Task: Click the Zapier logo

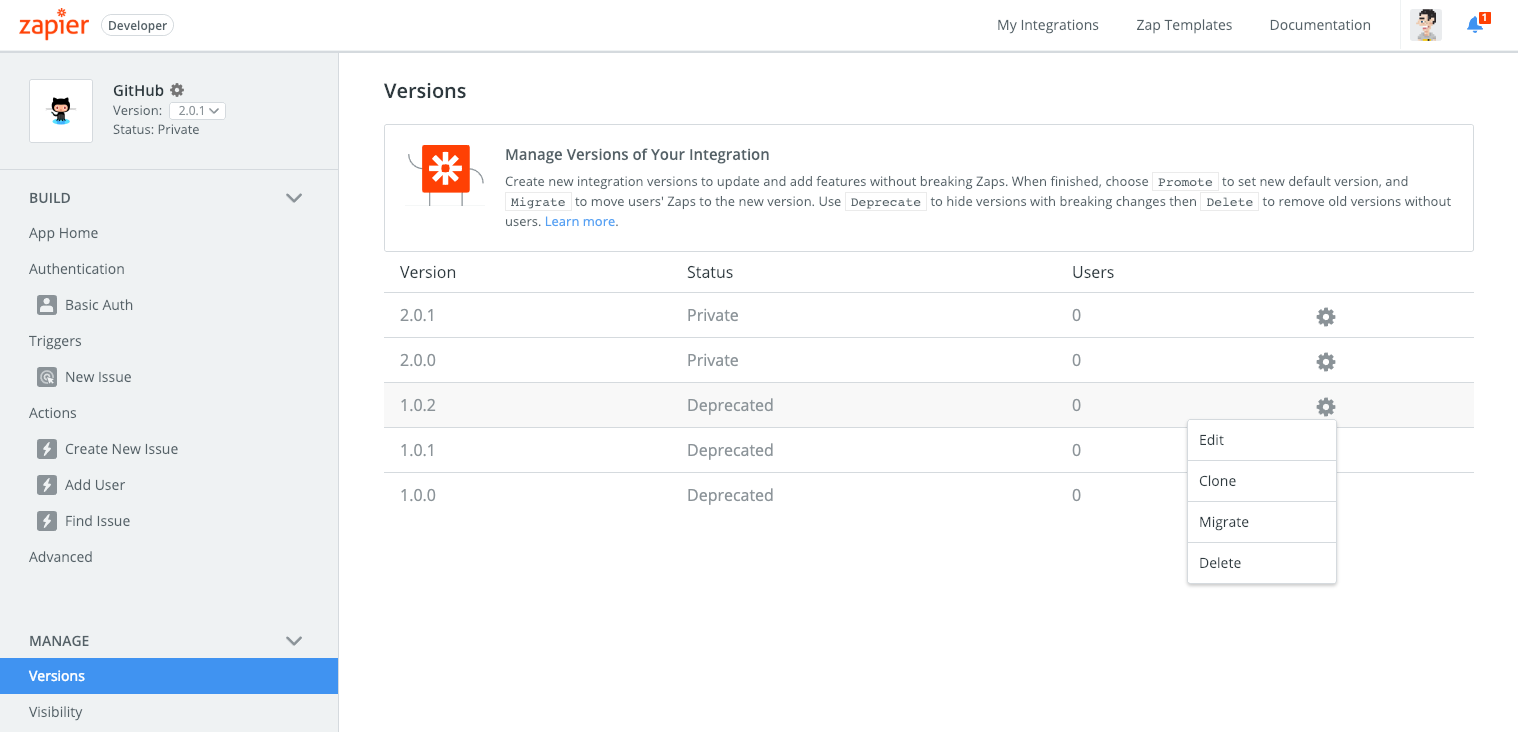Action: [54, 25]
